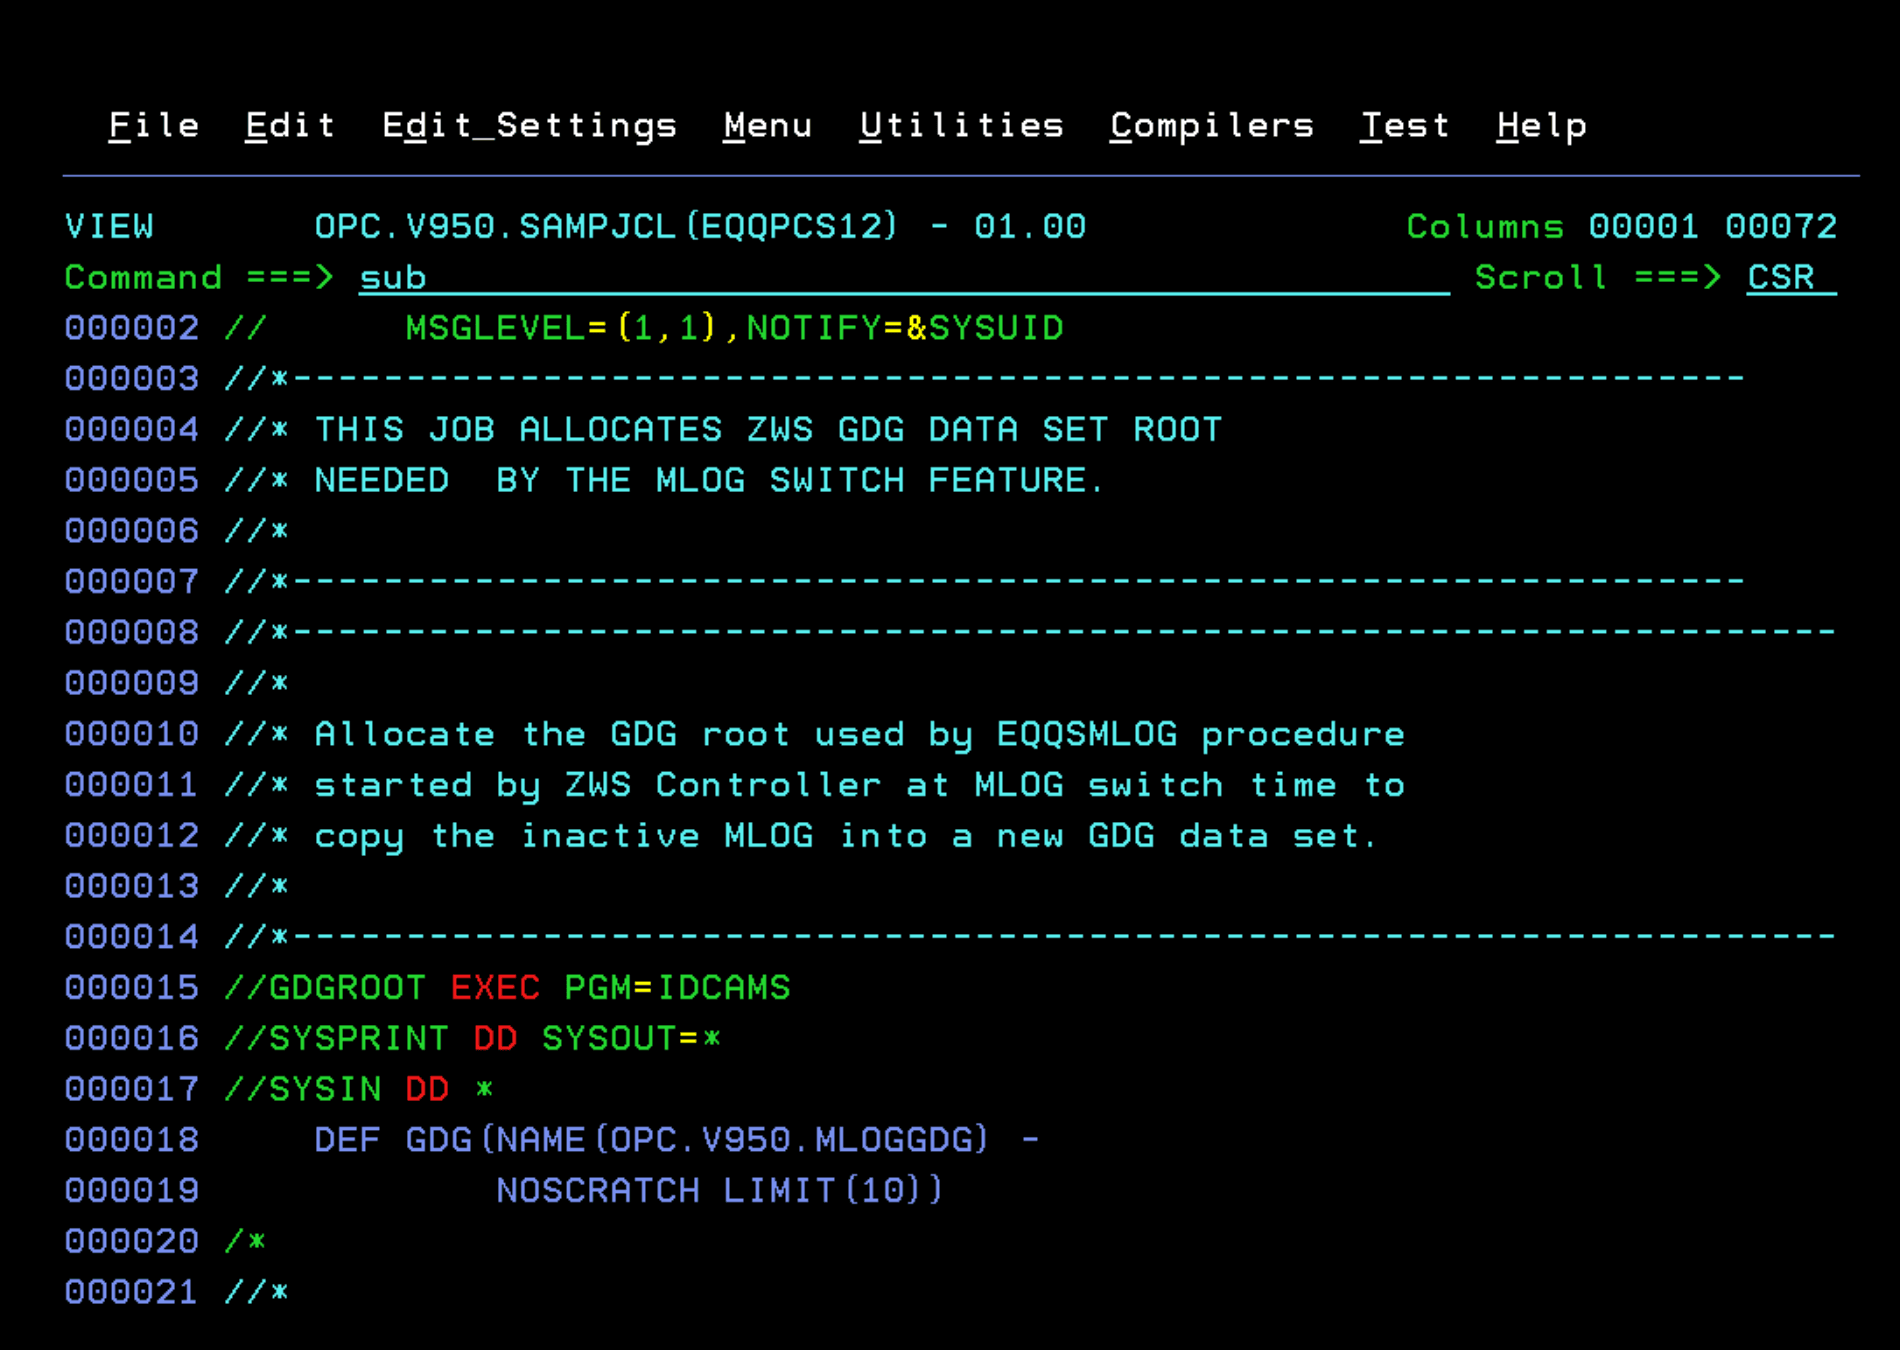
Task: Click line number 000015
Action: coord(132,987)
